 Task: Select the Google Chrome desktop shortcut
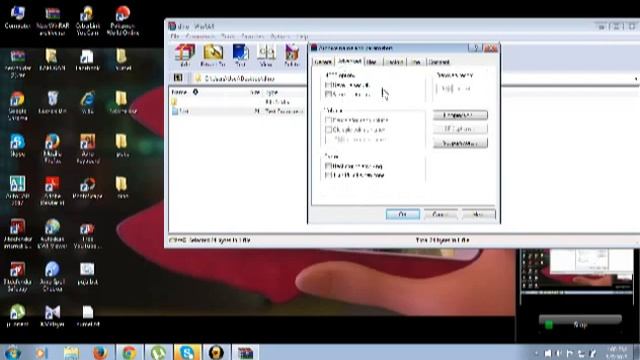[17, 106]
